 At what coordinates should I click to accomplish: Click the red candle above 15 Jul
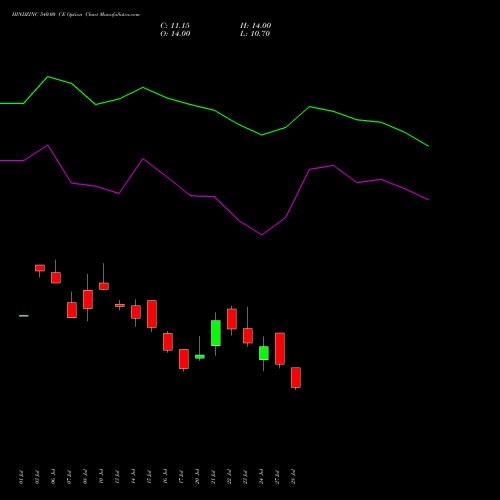pyautogui.click(x=152, y=314)
